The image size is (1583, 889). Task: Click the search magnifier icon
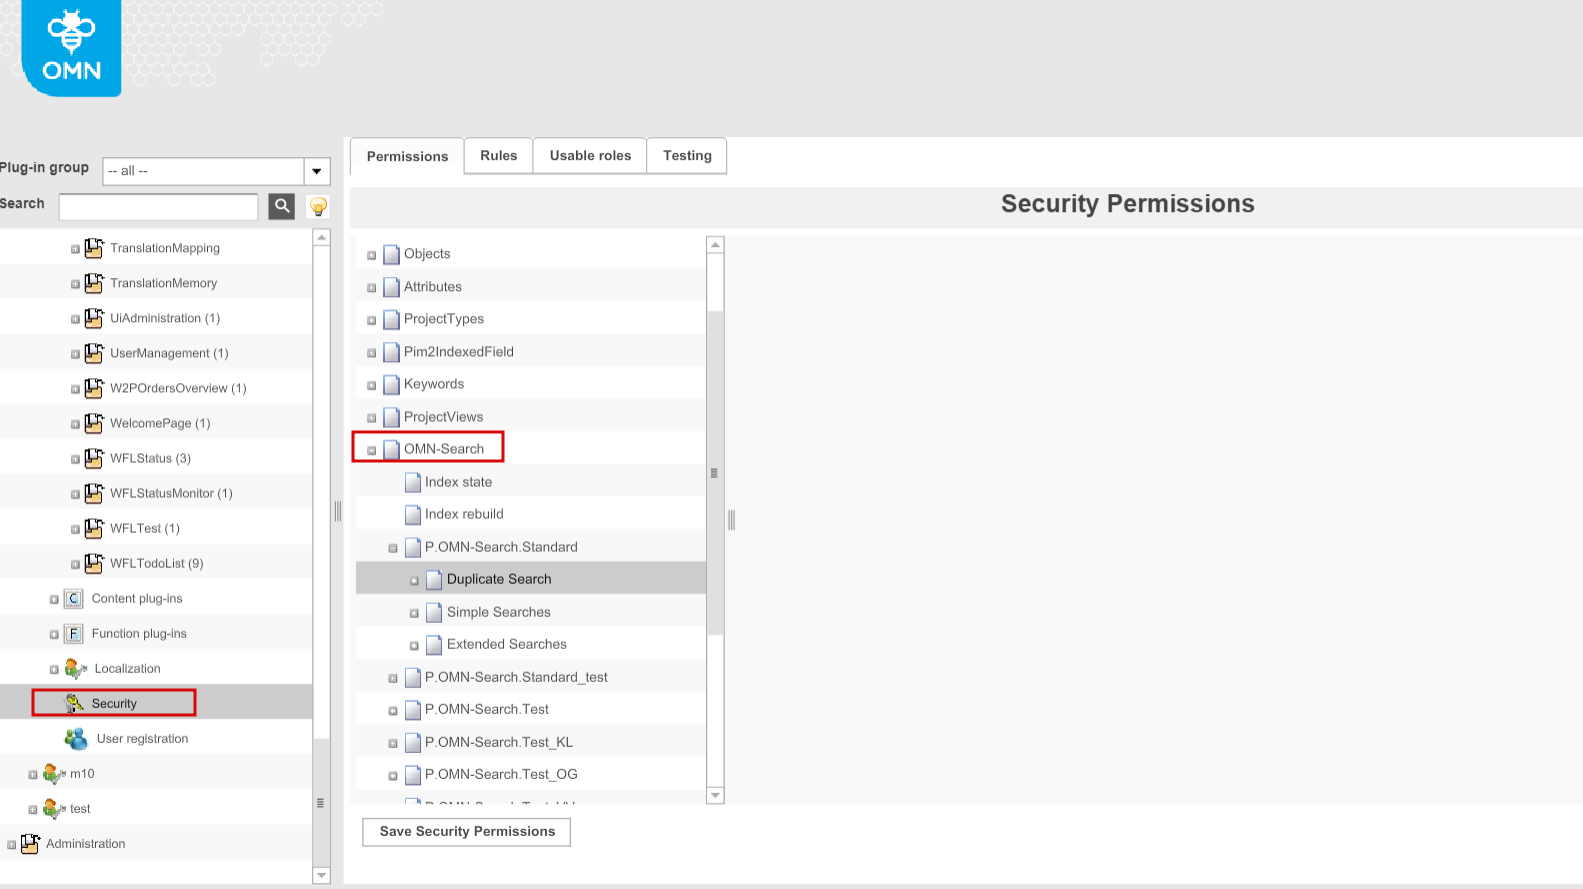click(281, 206)
